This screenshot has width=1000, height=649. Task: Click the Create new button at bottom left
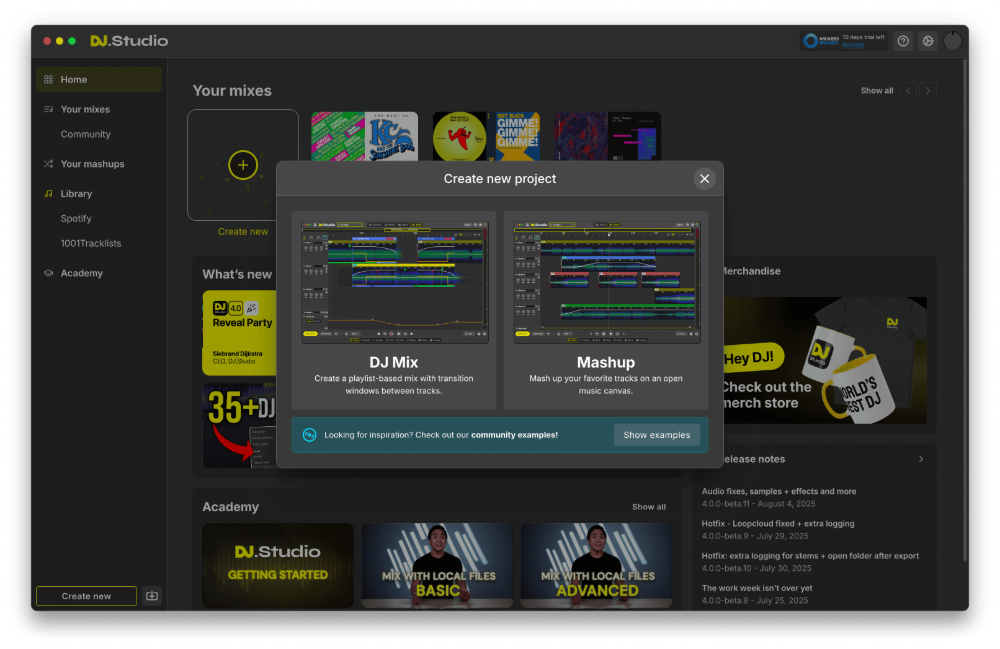pyautogui.click(x=86, y=595)
